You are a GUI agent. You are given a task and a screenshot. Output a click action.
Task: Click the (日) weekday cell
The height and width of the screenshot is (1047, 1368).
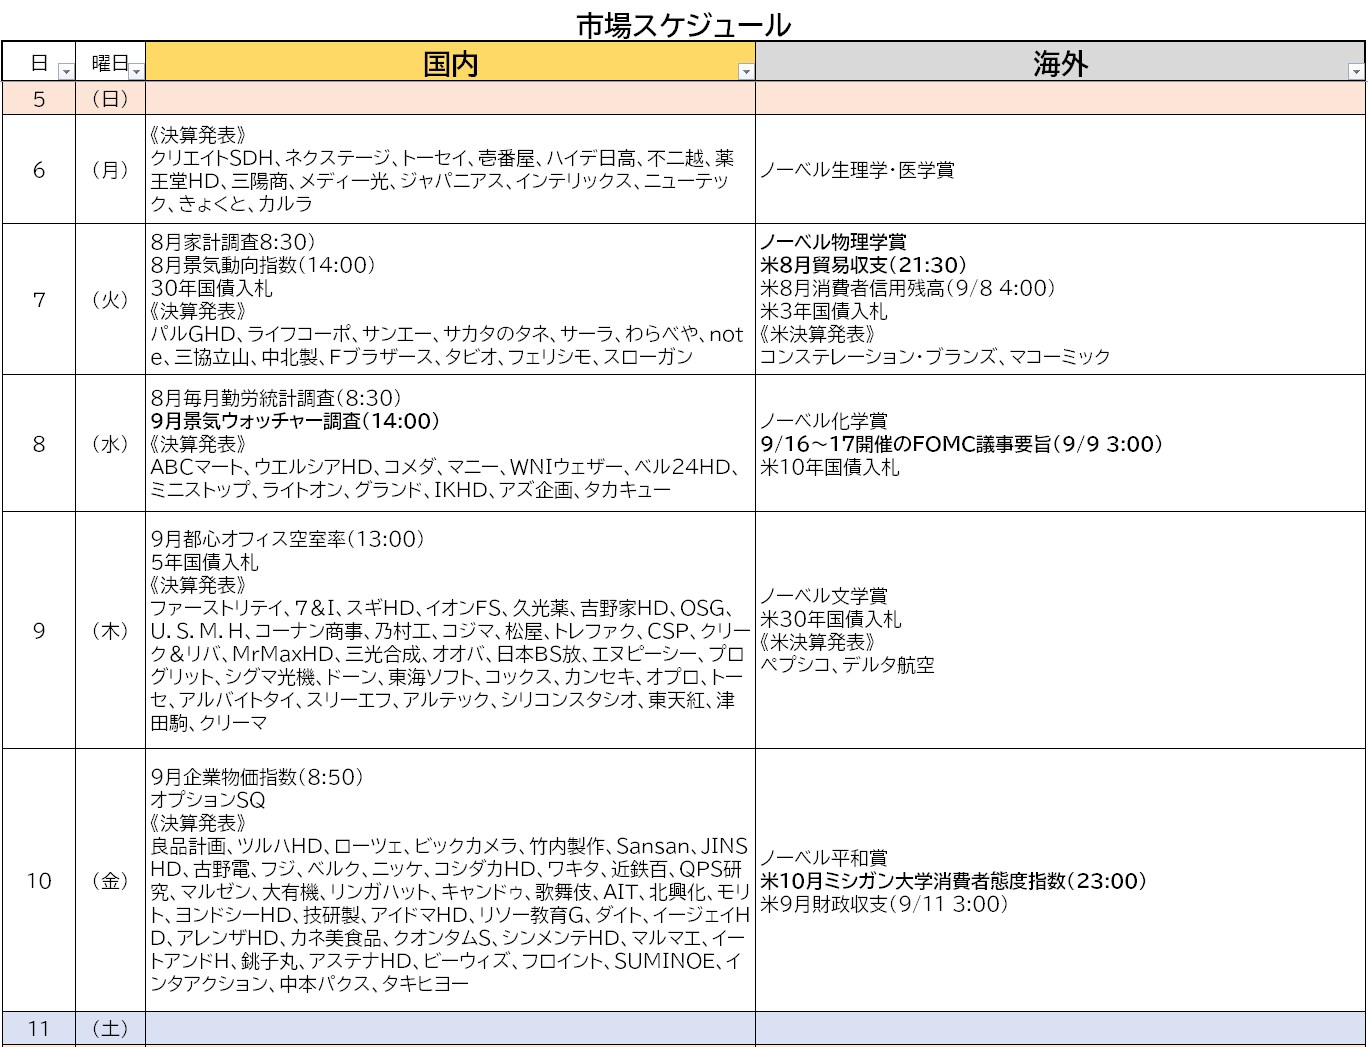click(110, 98)
